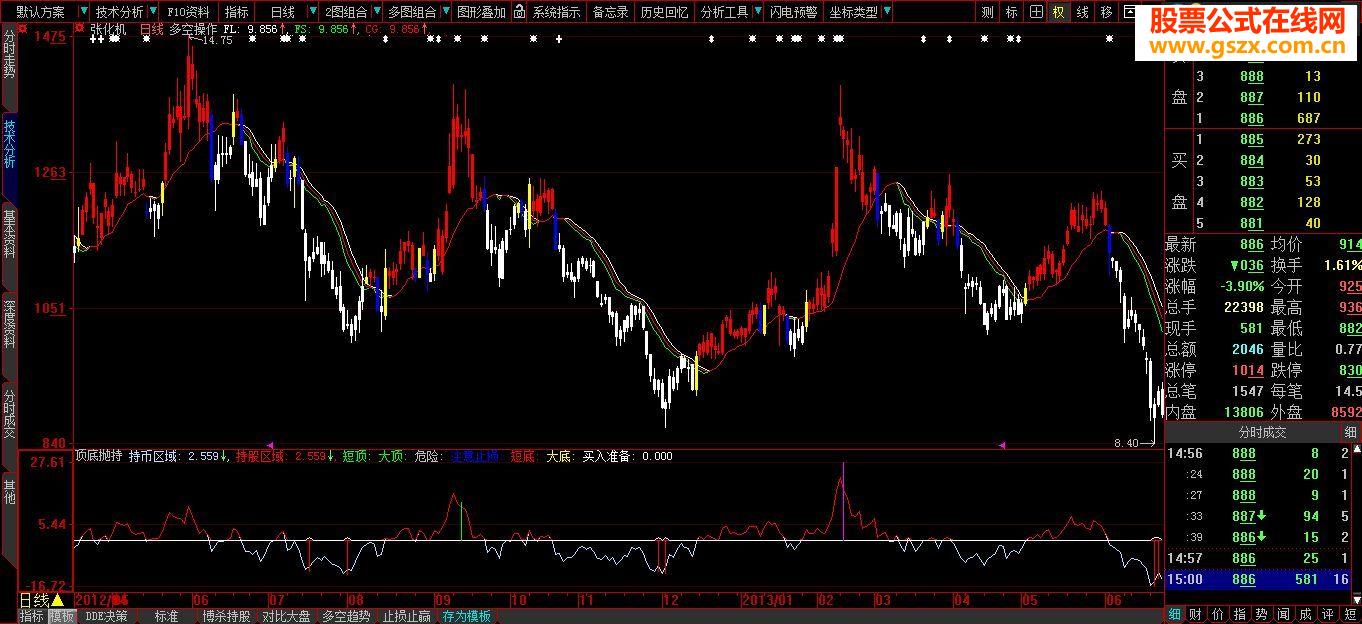Switch to the 模板 template mode
This screenshot has width=1362, height=624.
[x=62, y=616]
